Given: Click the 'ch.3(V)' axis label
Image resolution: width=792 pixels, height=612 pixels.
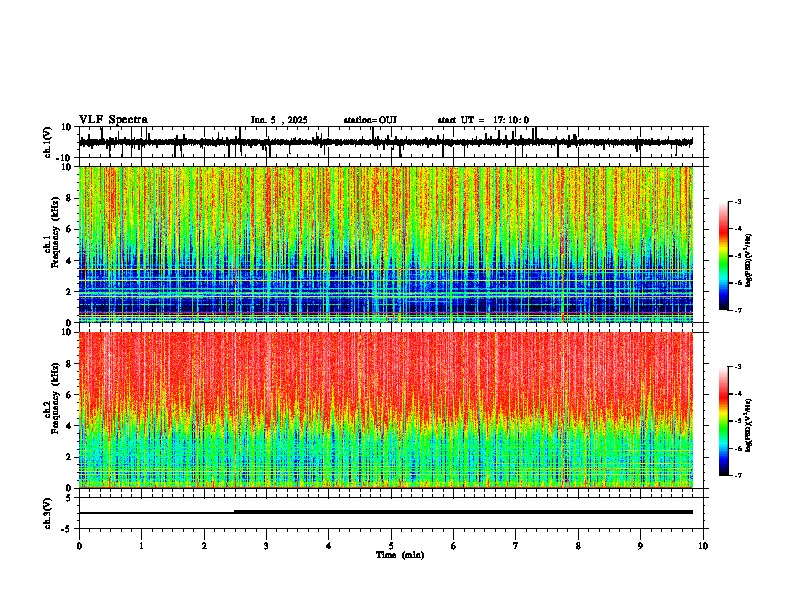Looking at the screenshot, I should click(48, 513).
